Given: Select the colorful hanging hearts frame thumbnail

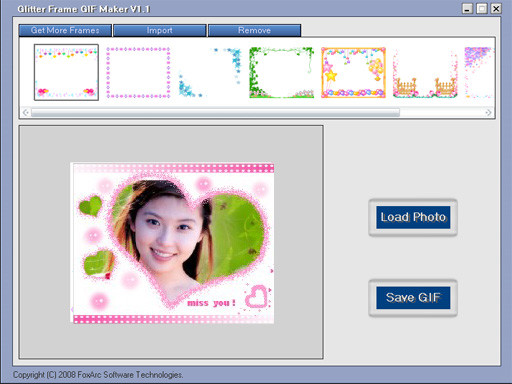Looking at the screenshot, I should [x=66, y=72].
